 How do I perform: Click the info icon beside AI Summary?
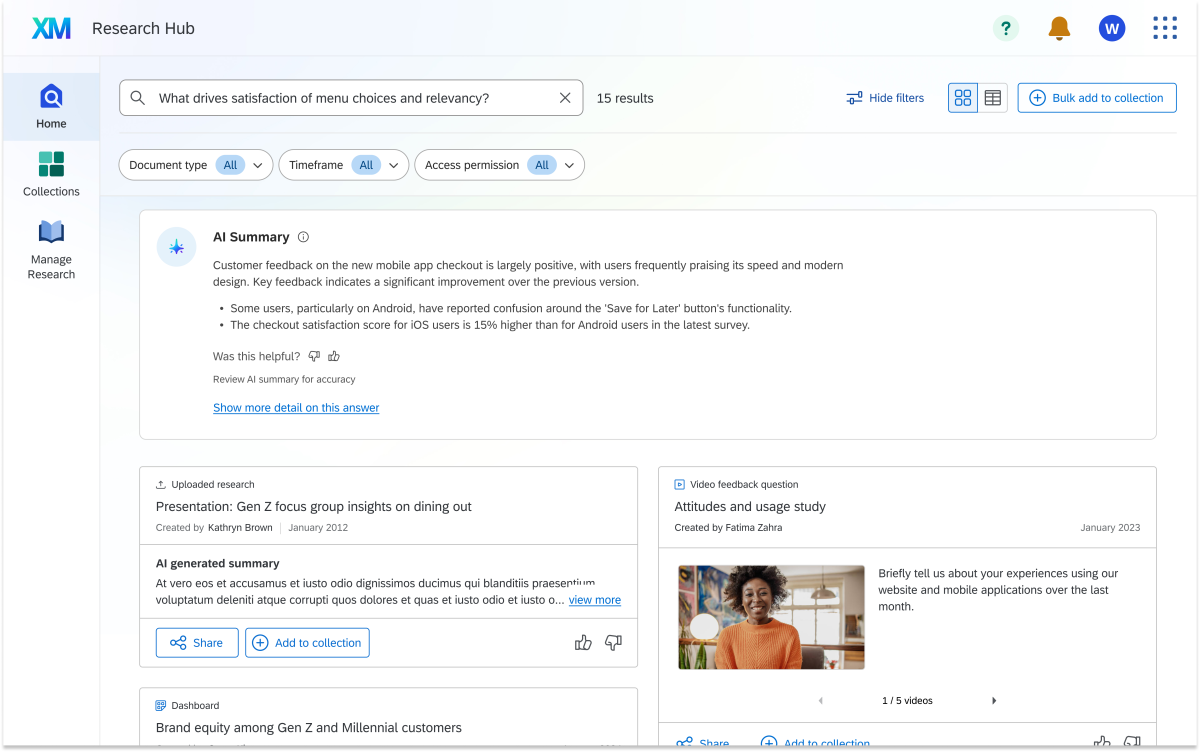[303, 237]
